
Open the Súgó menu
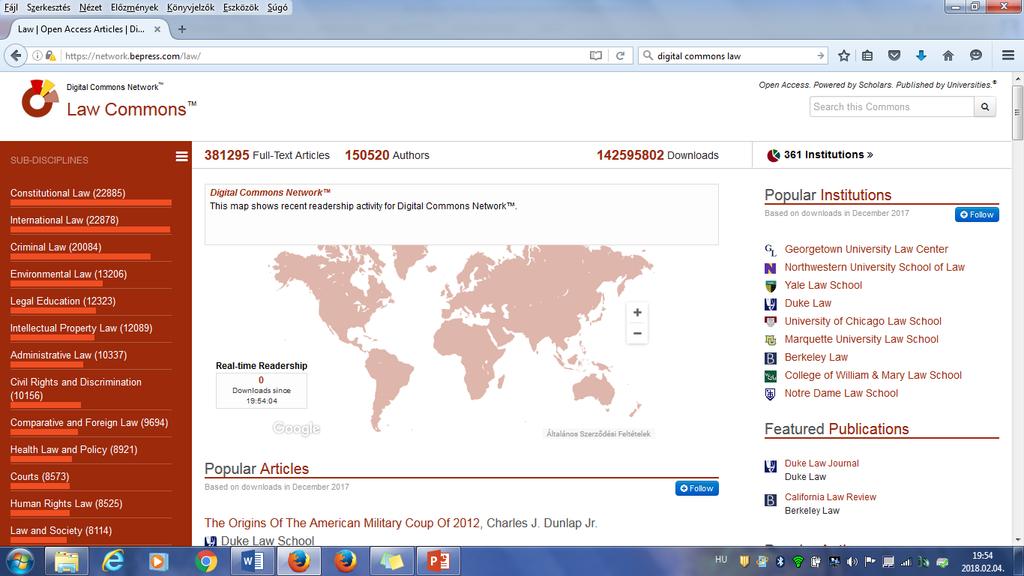[x=277, y=7]
